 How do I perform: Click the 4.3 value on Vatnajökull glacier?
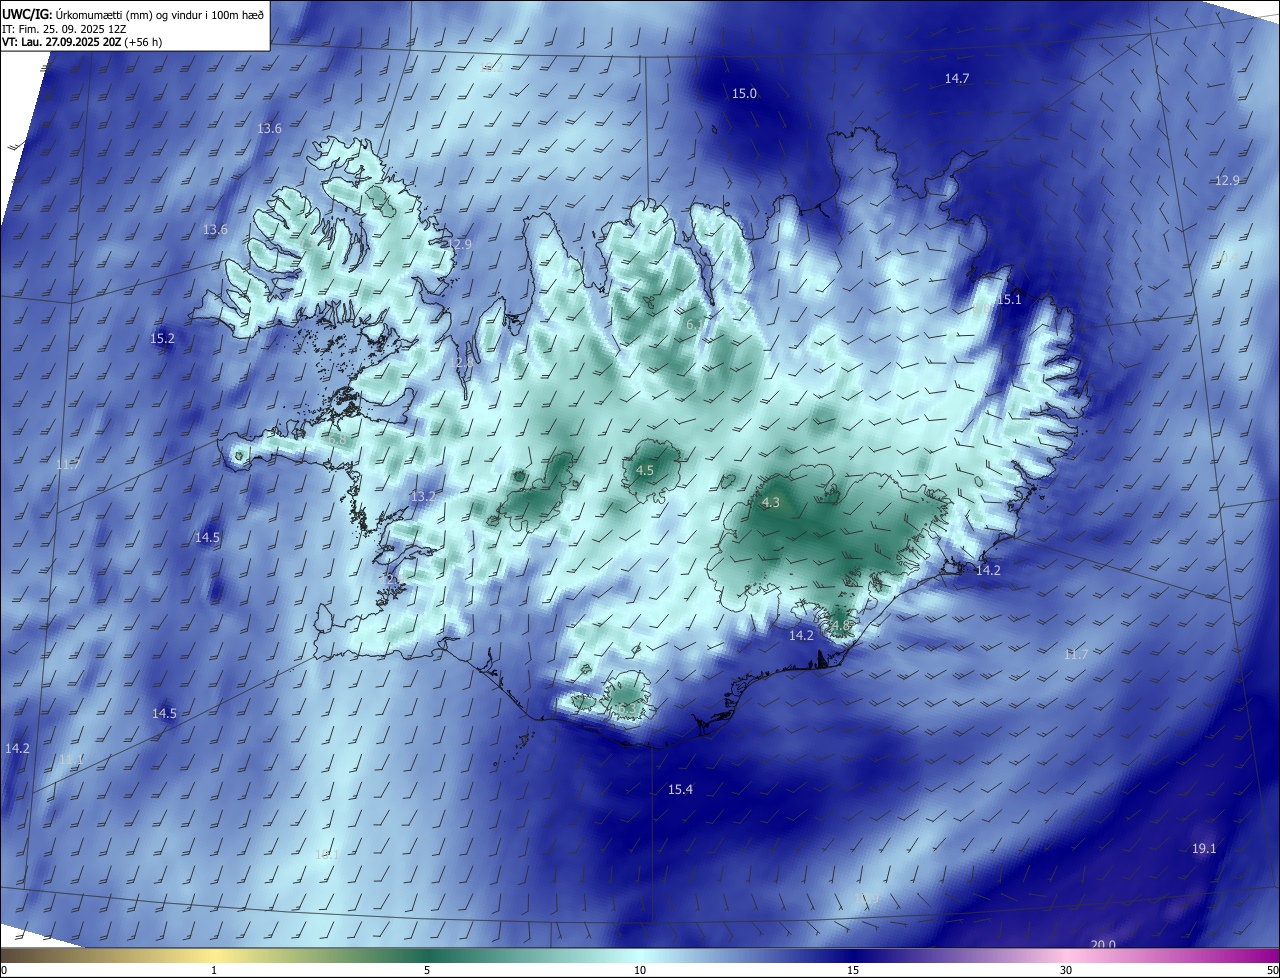tap(770, 503)
